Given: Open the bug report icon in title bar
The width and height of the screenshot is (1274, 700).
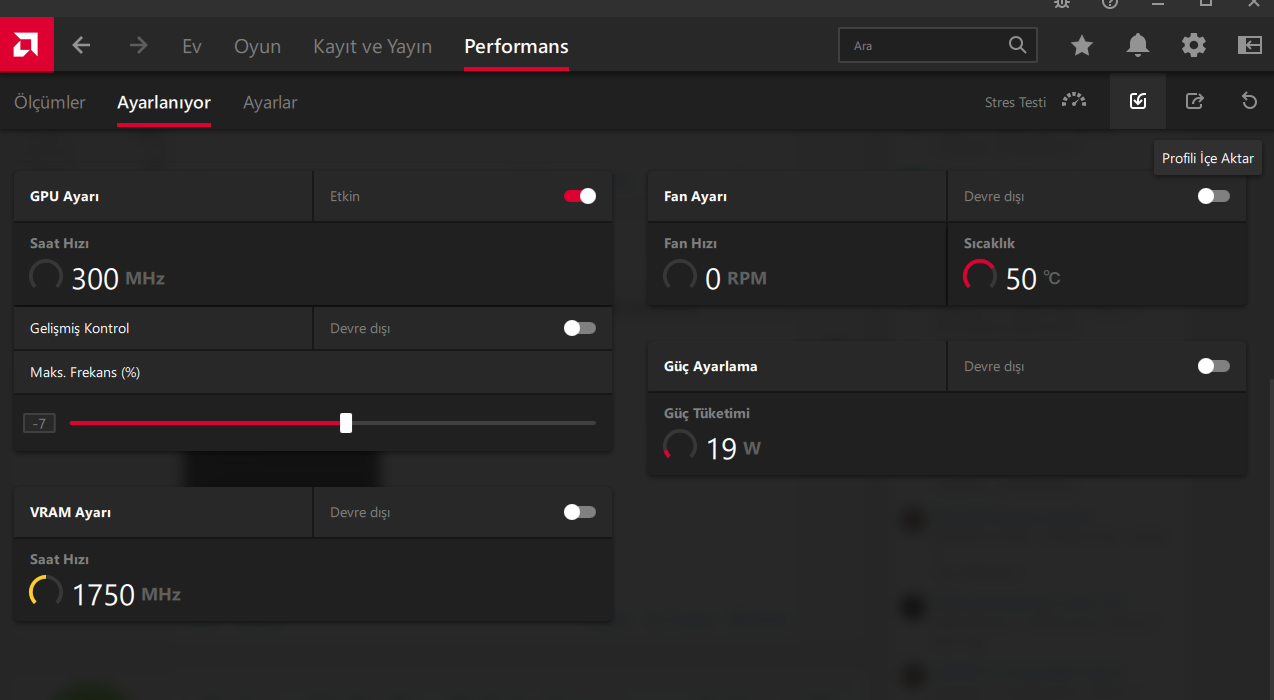Looking at the screenshot, I should coord(1063,4).
